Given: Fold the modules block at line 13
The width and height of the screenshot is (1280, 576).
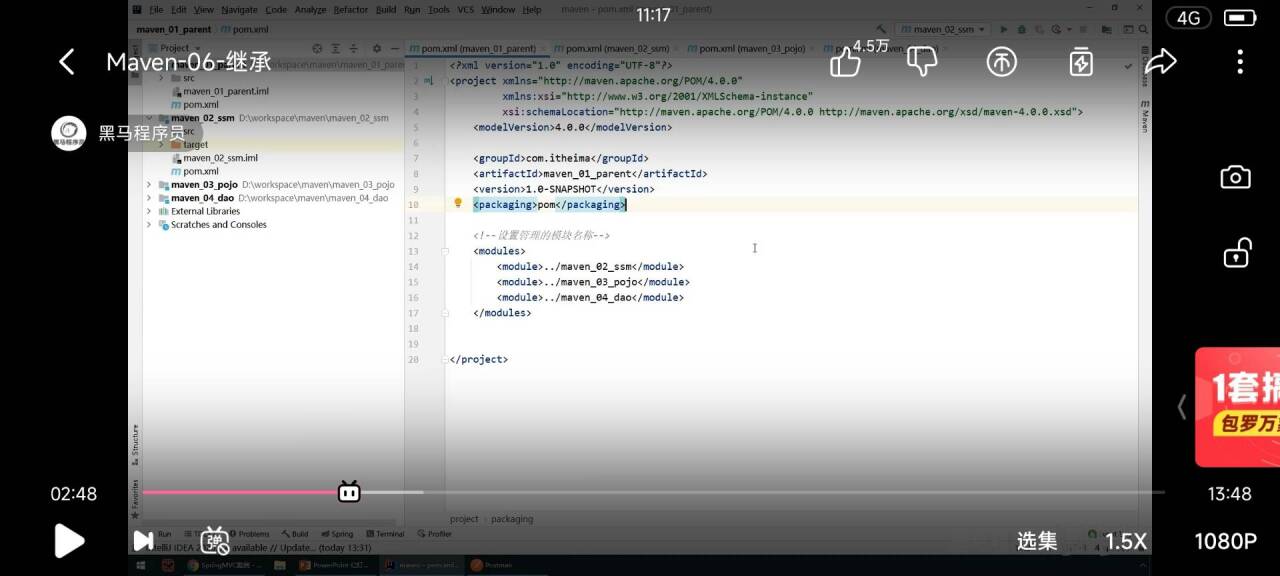Looking at the screenshot, I should [x=445, y=251].
